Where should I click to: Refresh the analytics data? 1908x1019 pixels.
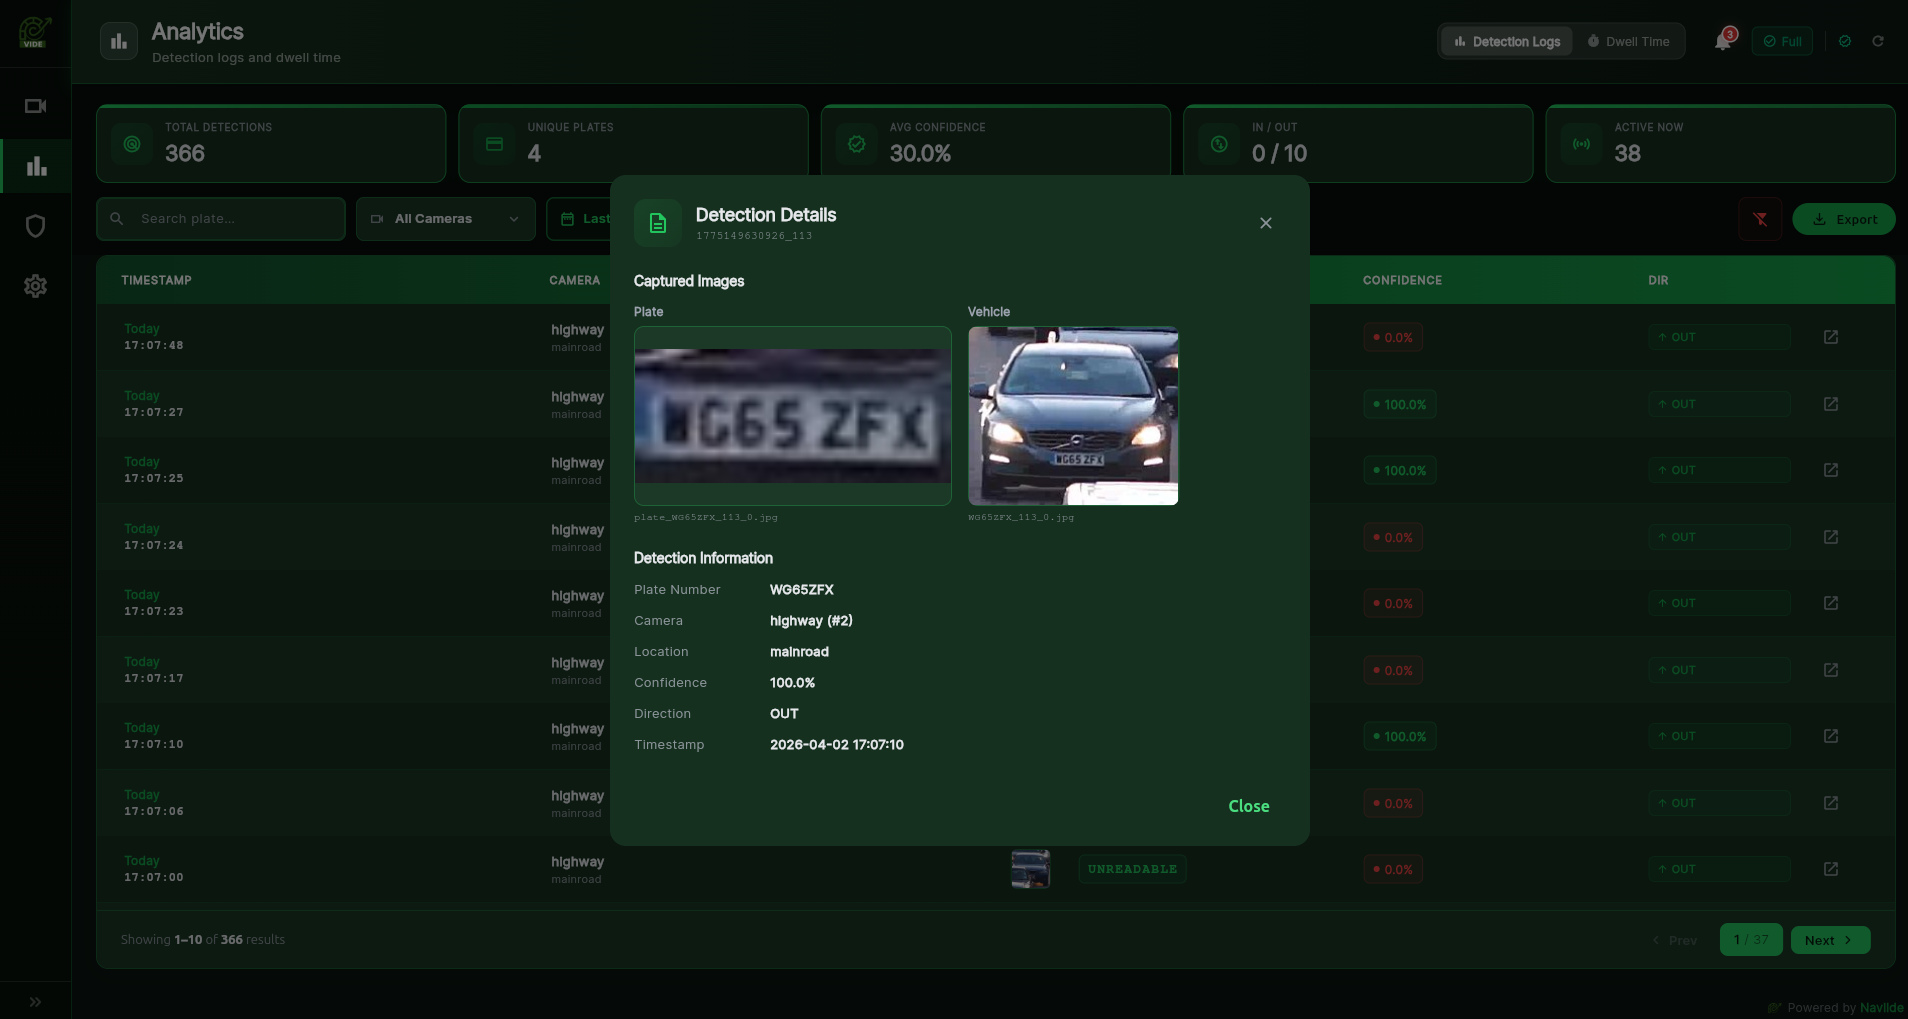[1879, 41]
